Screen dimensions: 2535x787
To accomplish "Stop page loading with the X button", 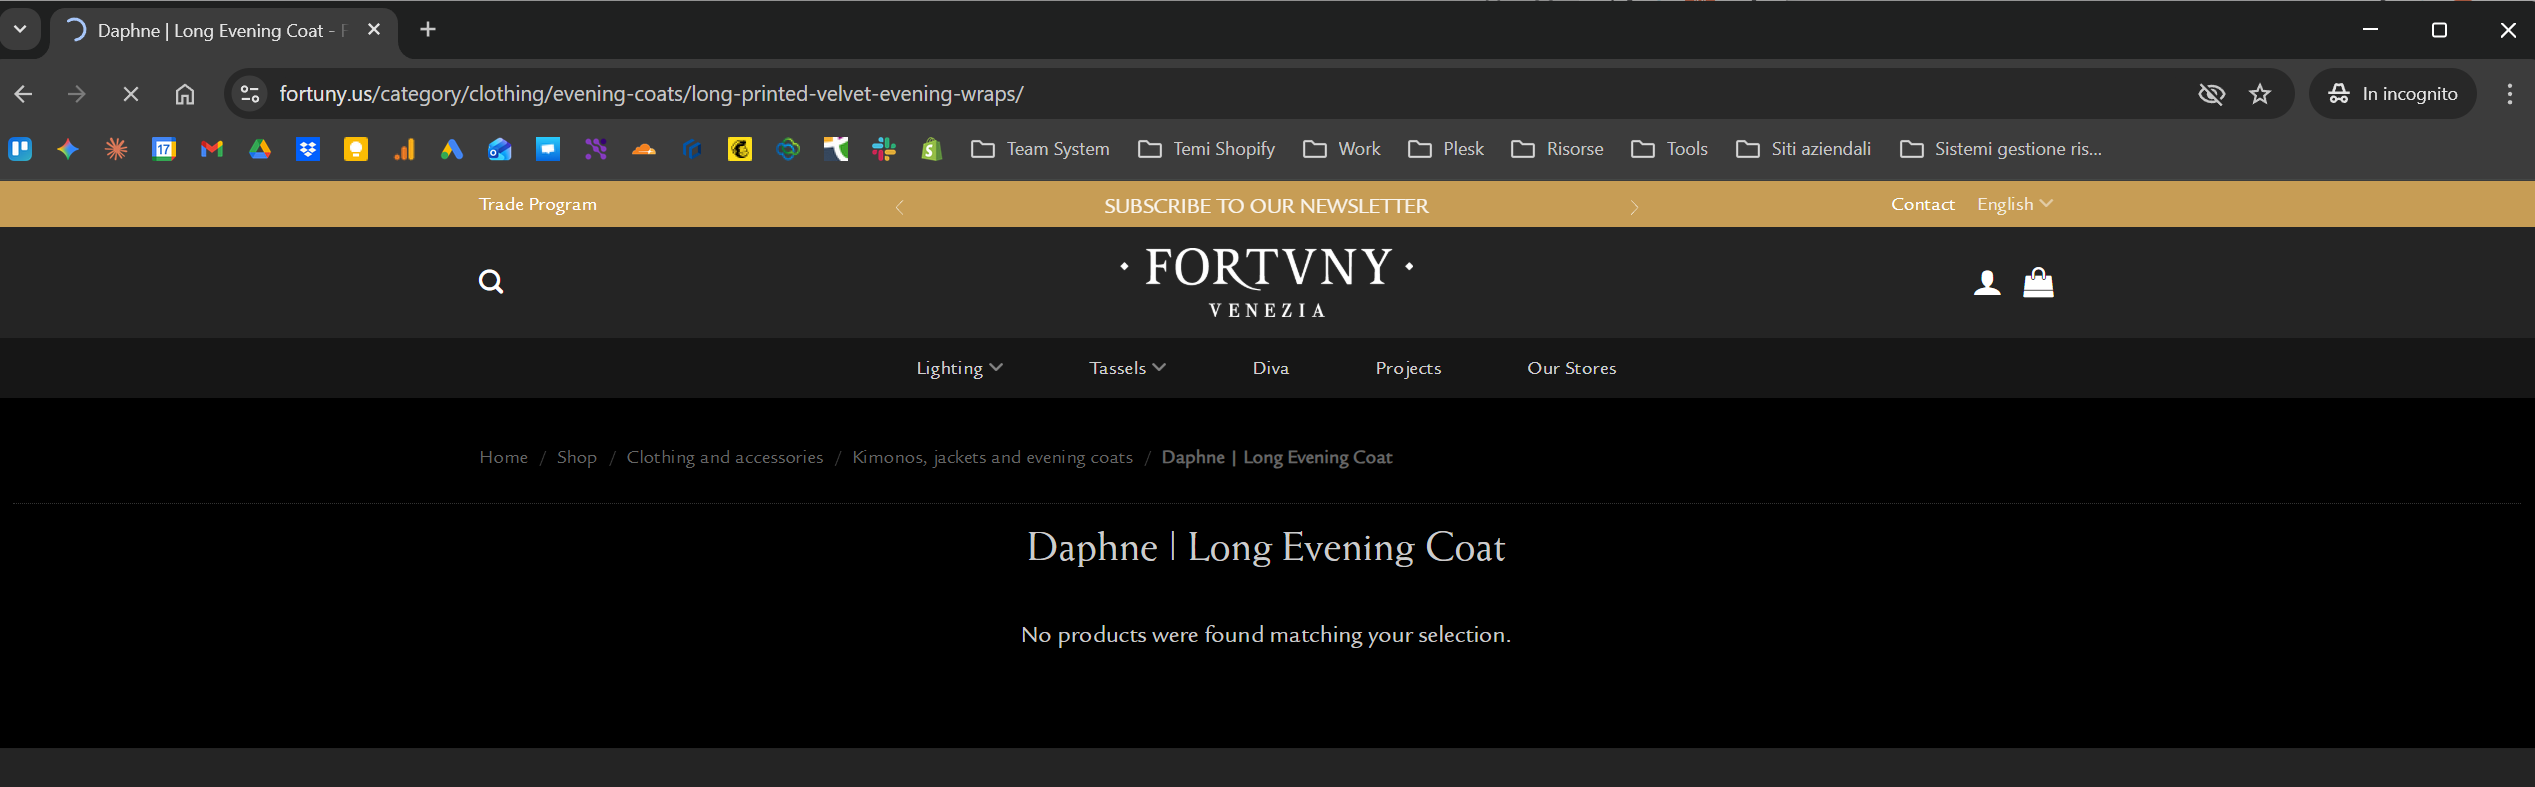I will (x=131, y=94).
